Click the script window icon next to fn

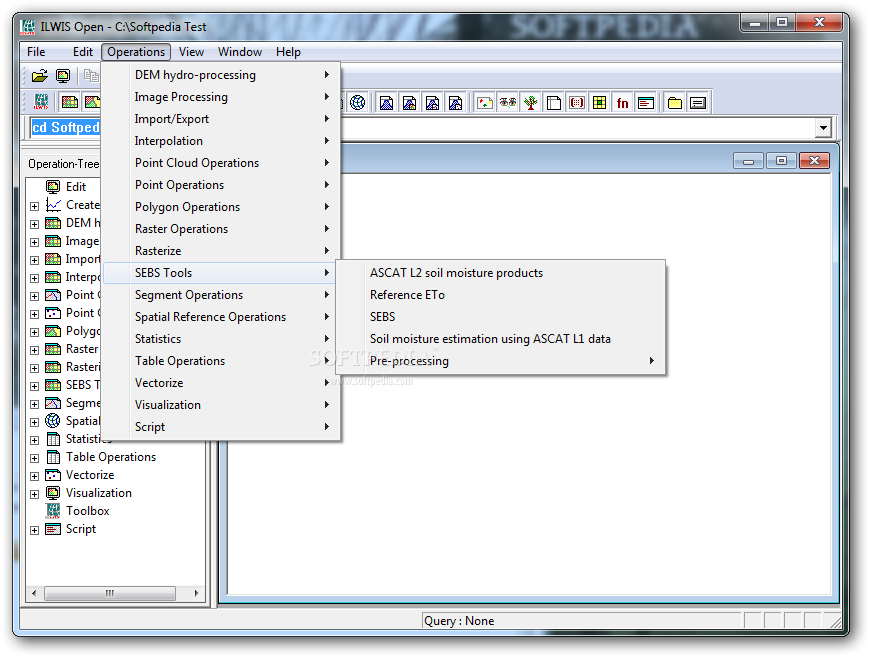646,103
